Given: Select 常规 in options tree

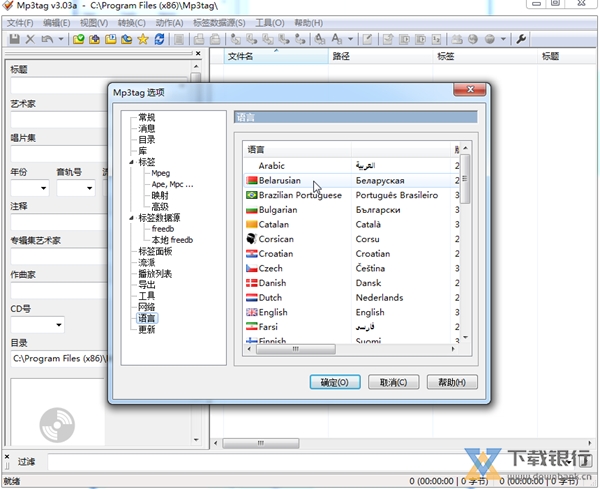Looking at the screenshot, I should [x=147, y=117].
